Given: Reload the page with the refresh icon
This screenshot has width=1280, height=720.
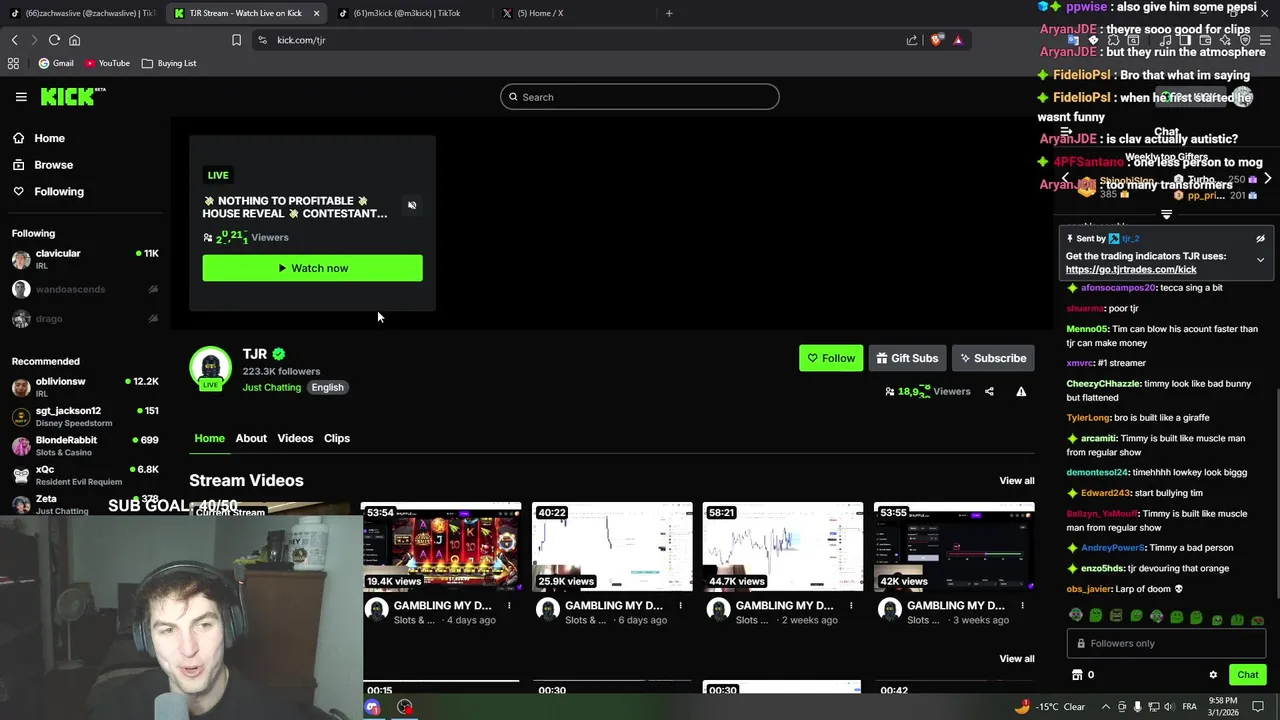Looking at the screenshot, I should tap(54, 40).
